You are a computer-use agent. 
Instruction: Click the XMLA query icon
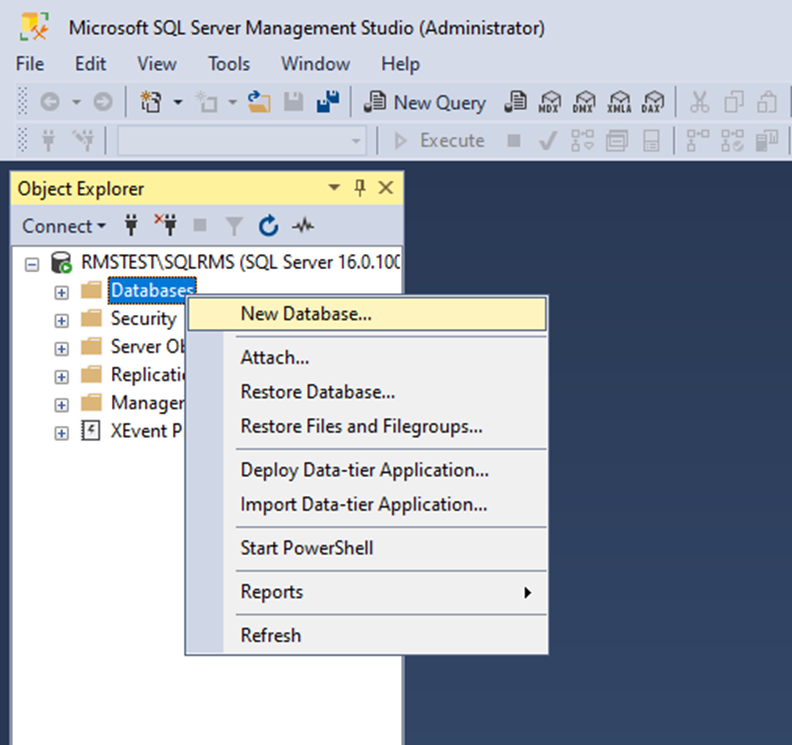click(619, 102)
